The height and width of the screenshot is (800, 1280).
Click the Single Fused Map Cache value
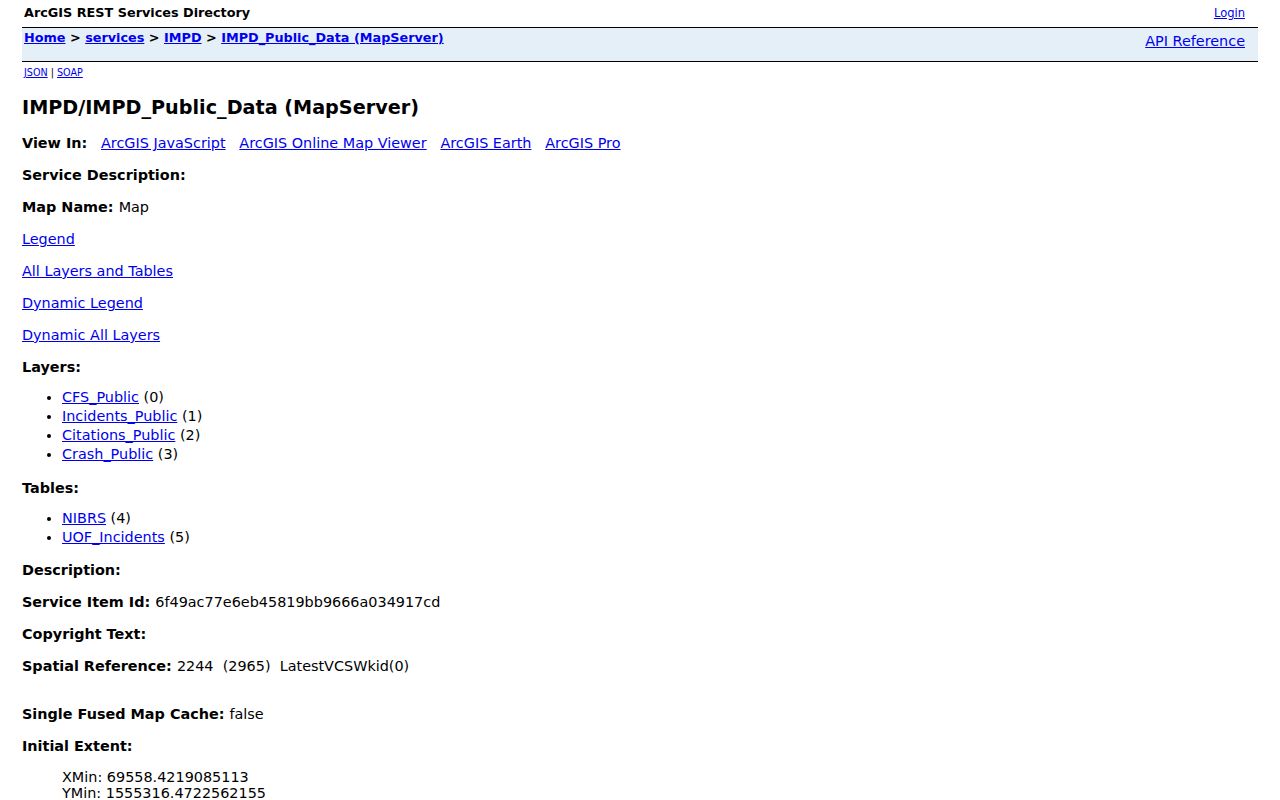[x=246, y=714]
